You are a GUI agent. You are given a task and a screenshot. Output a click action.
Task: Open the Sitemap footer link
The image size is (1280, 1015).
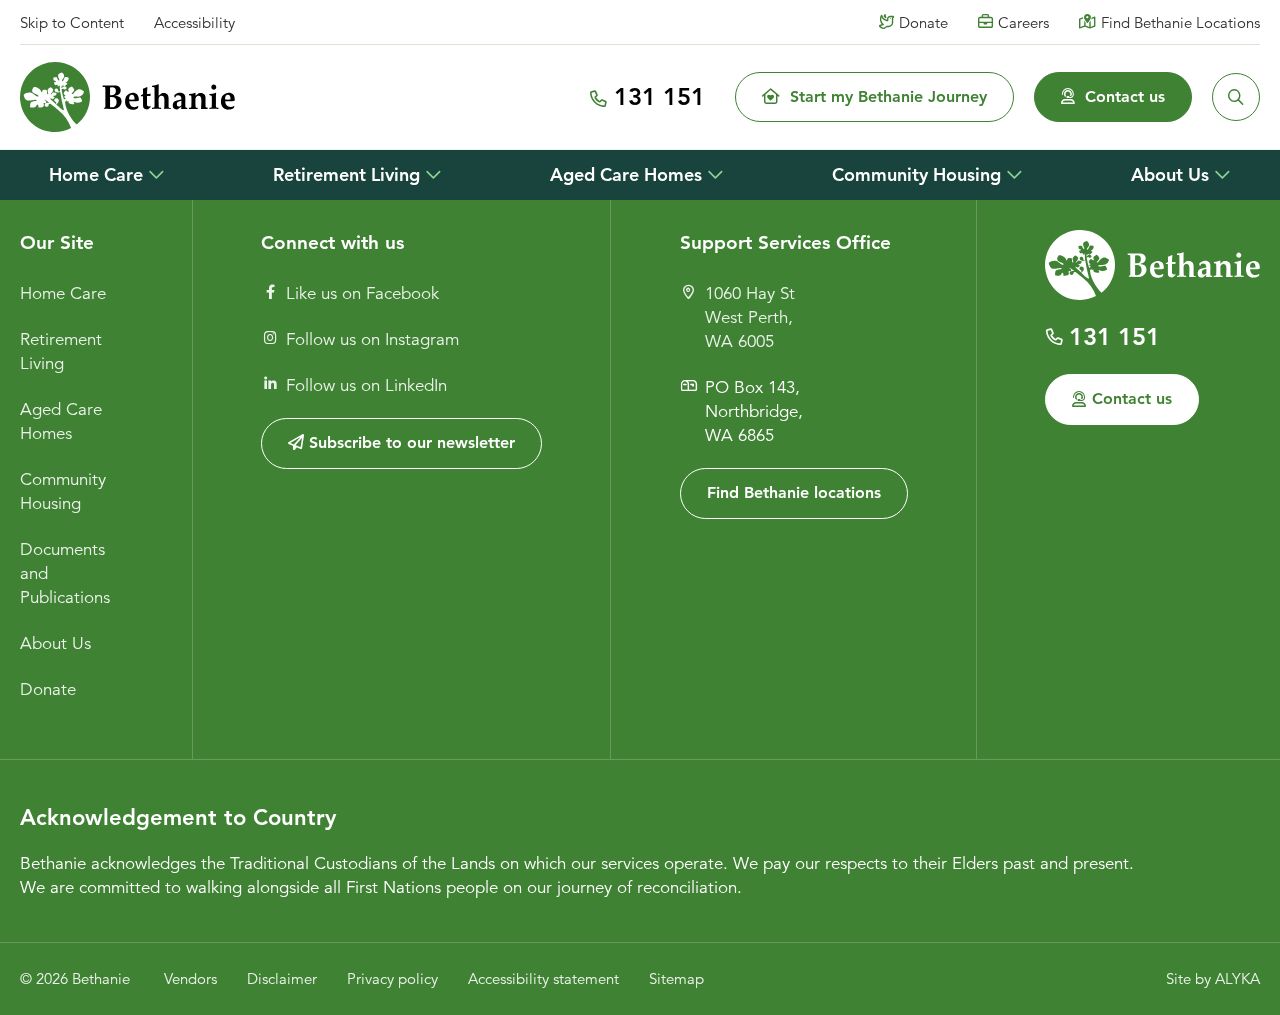[676, 979]
